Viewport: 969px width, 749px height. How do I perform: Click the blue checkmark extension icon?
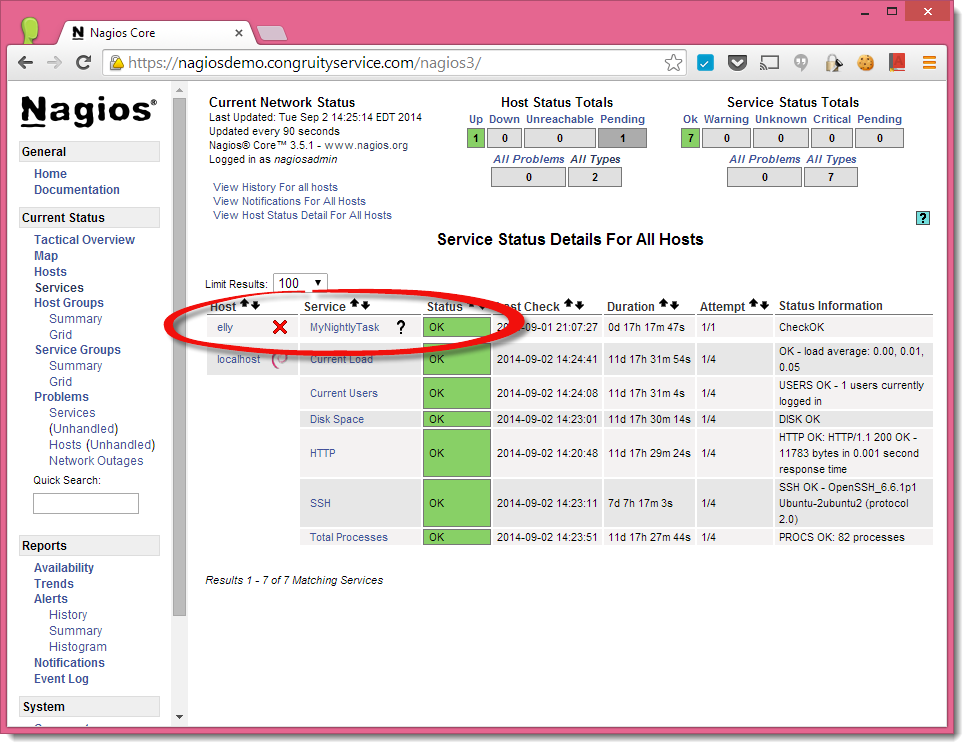pos(705,62)
